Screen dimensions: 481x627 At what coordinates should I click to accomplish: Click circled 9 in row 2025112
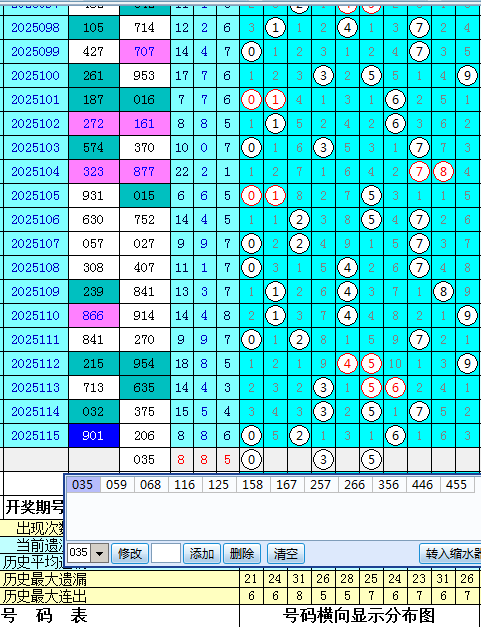pyautogui.click(x=467, y=363)
